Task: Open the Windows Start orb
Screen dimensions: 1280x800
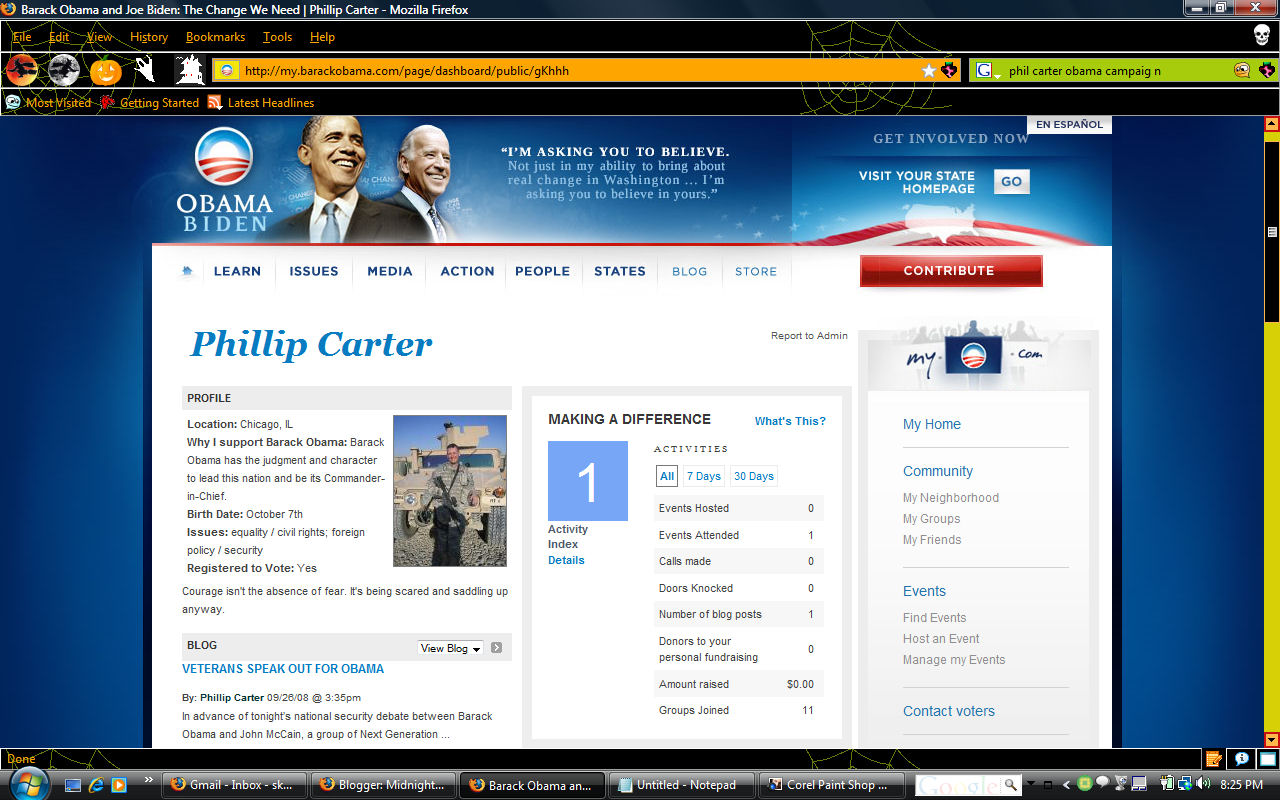Action: tap(28, 784)
